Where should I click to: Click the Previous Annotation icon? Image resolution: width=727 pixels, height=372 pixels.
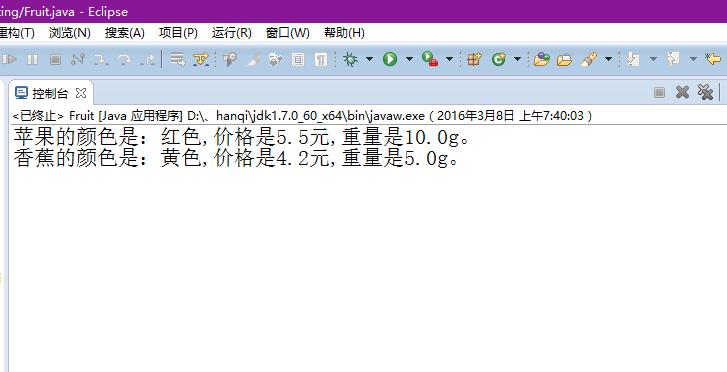pos(673,59)
